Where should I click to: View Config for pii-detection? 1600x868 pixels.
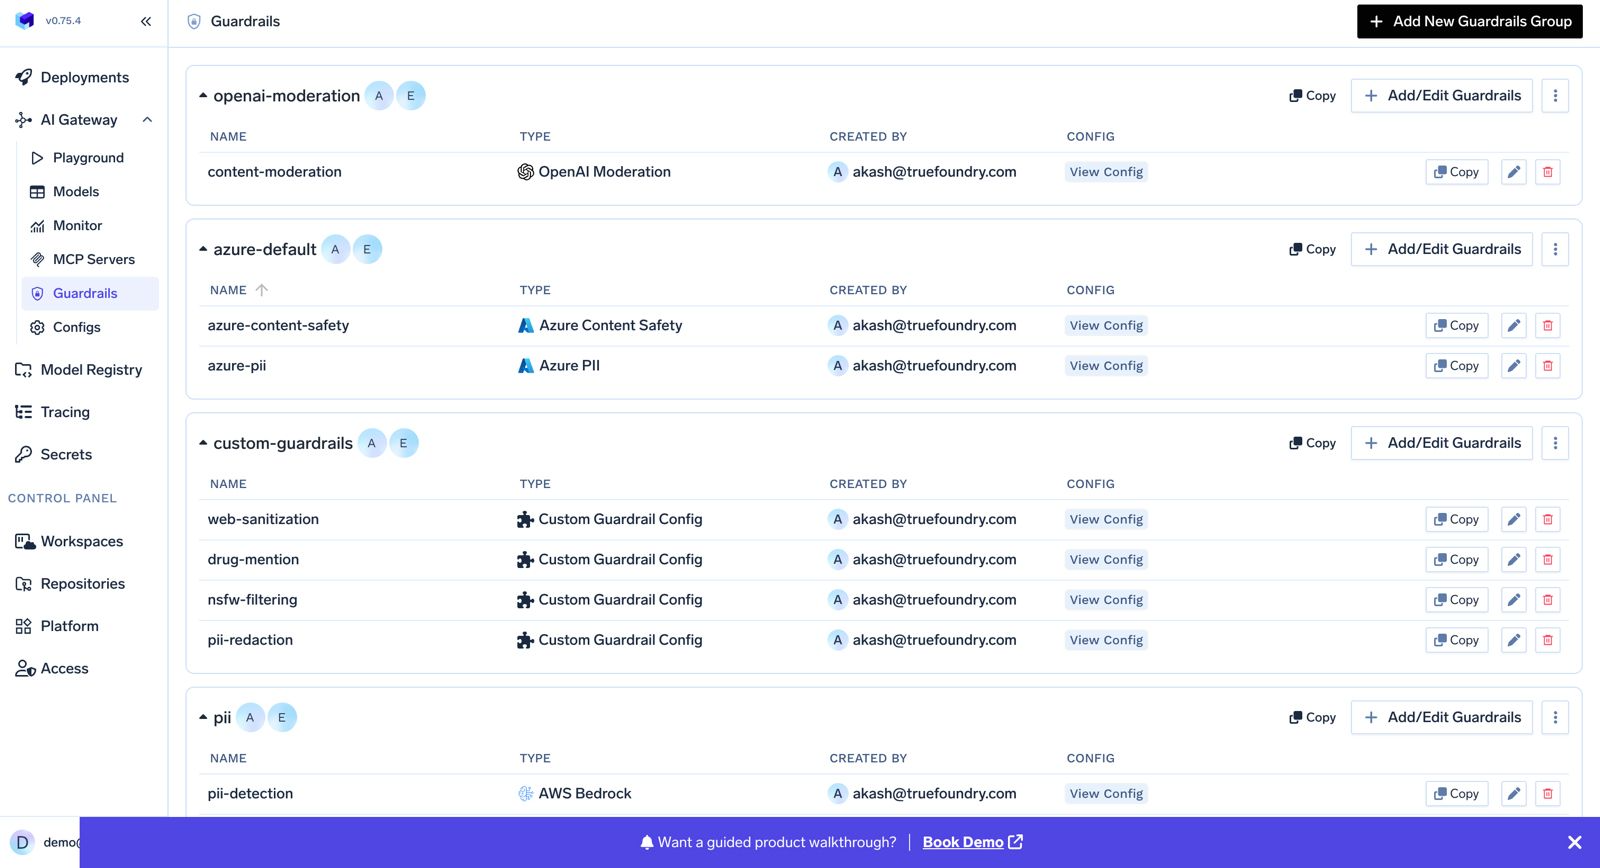click(1106, 794)
